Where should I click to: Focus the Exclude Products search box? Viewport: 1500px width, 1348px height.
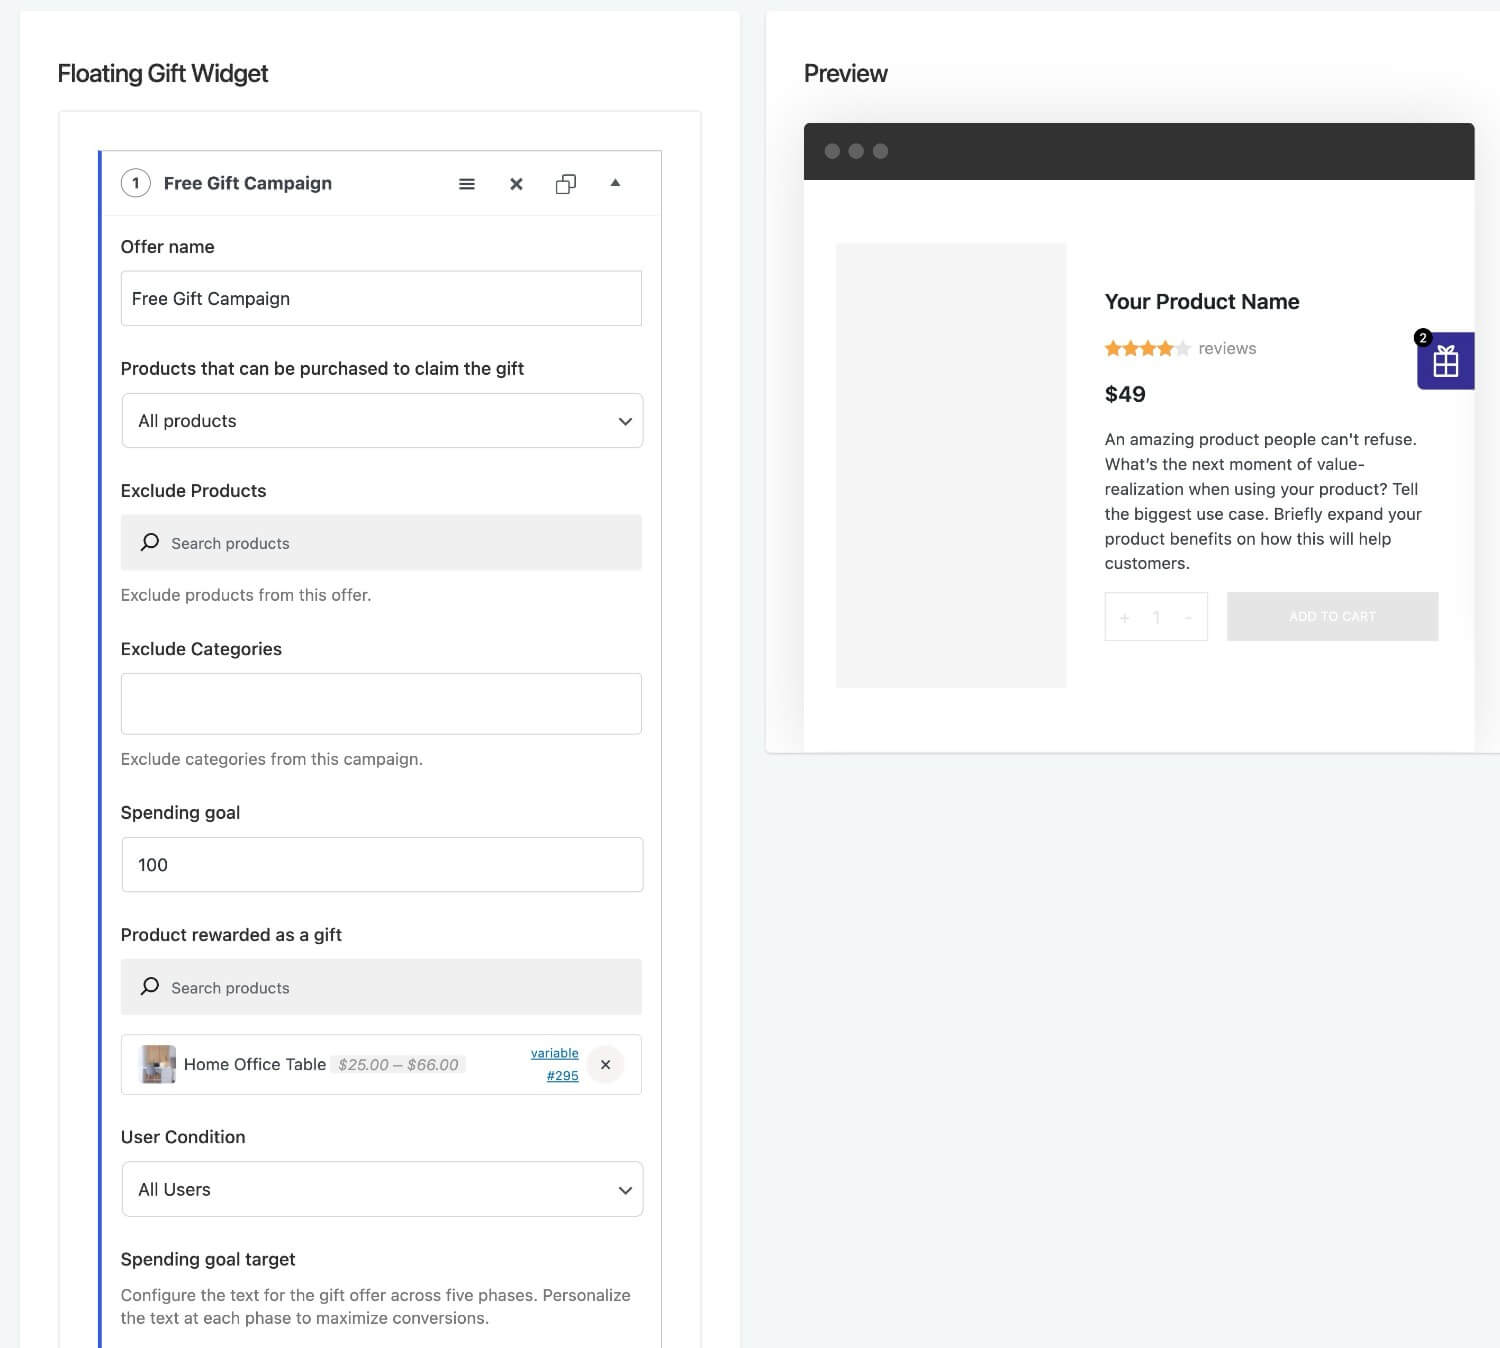tap(381, 543)
